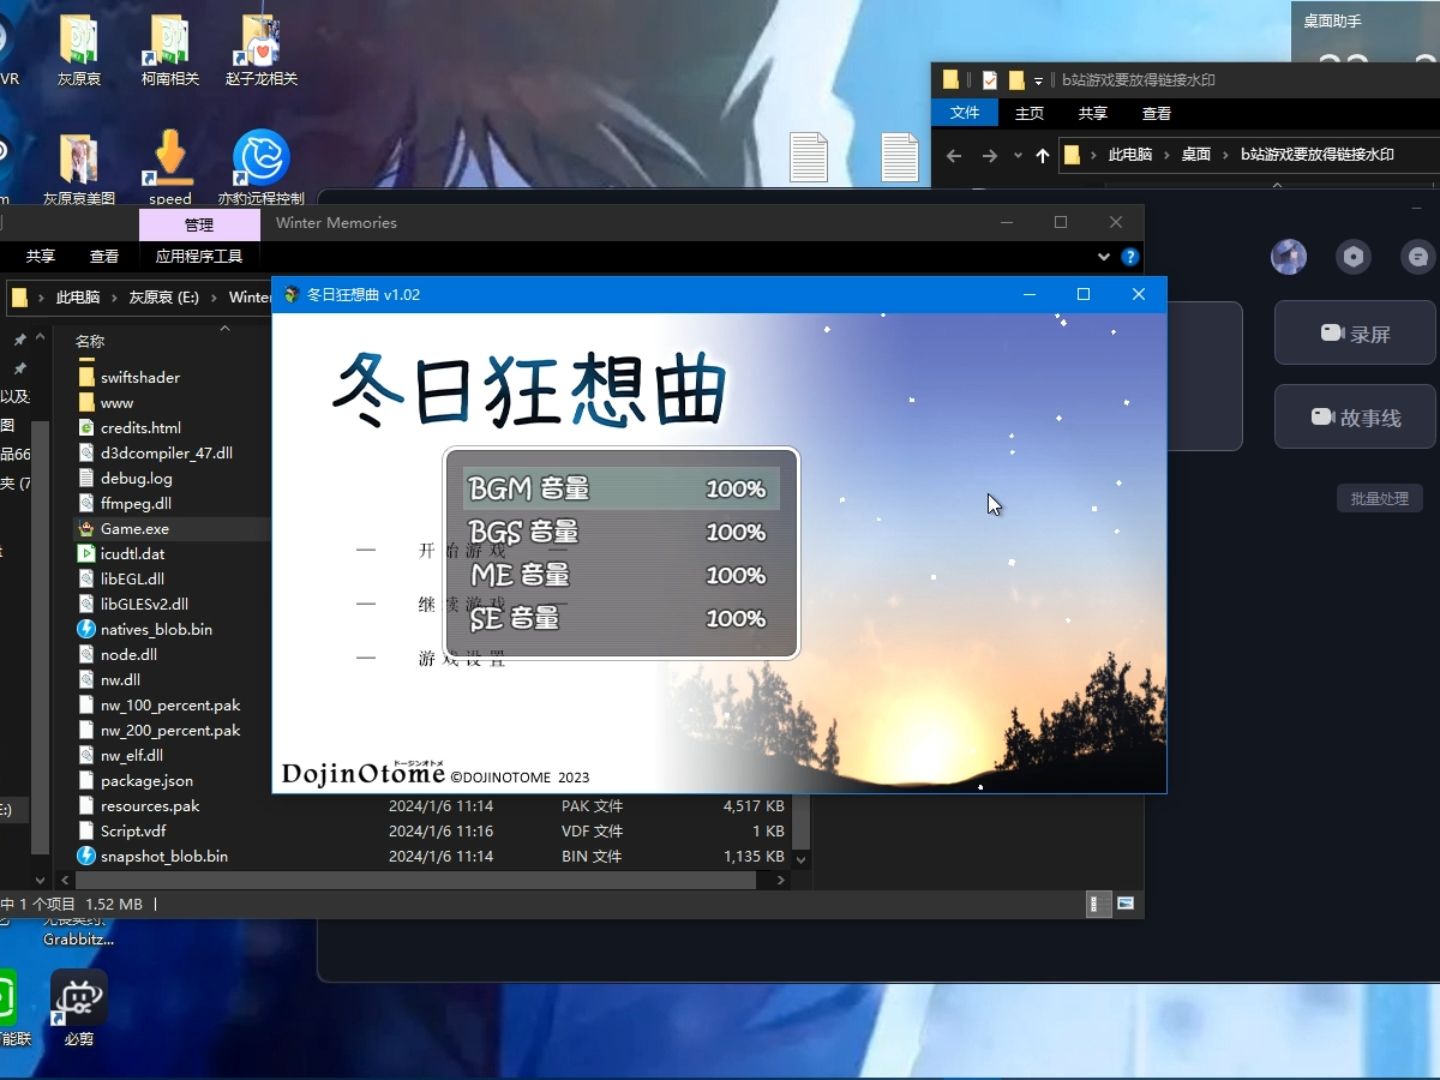This screenshot has height=1080, width=1440.
Task: Open the round menu icon beside settings
Action: (1417, 257)
